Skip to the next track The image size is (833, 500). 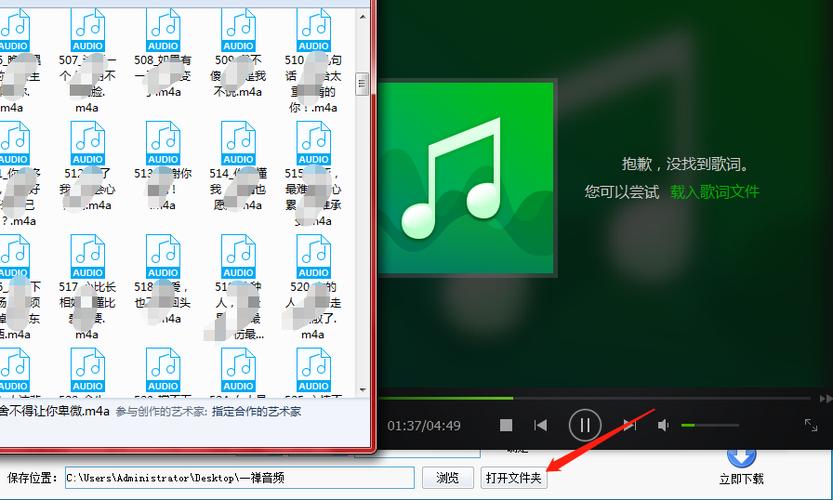point(630,425)
